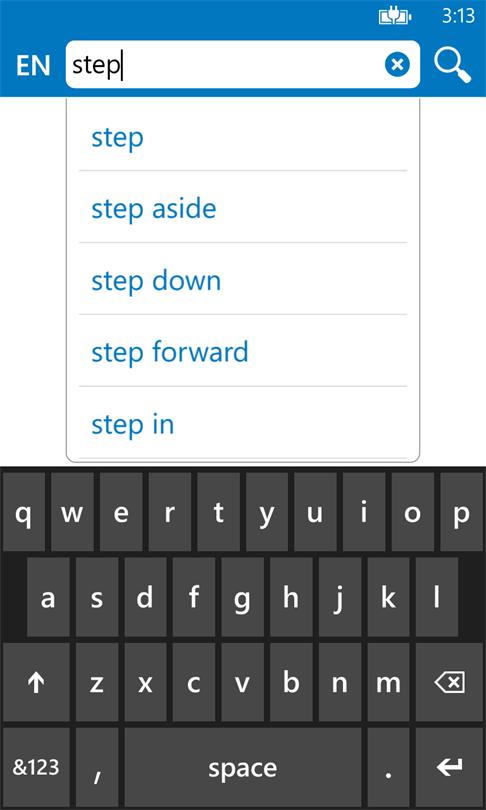Tap the comma key
The height and width of the screenshot is (810, 486).
(x=97, y=768)
